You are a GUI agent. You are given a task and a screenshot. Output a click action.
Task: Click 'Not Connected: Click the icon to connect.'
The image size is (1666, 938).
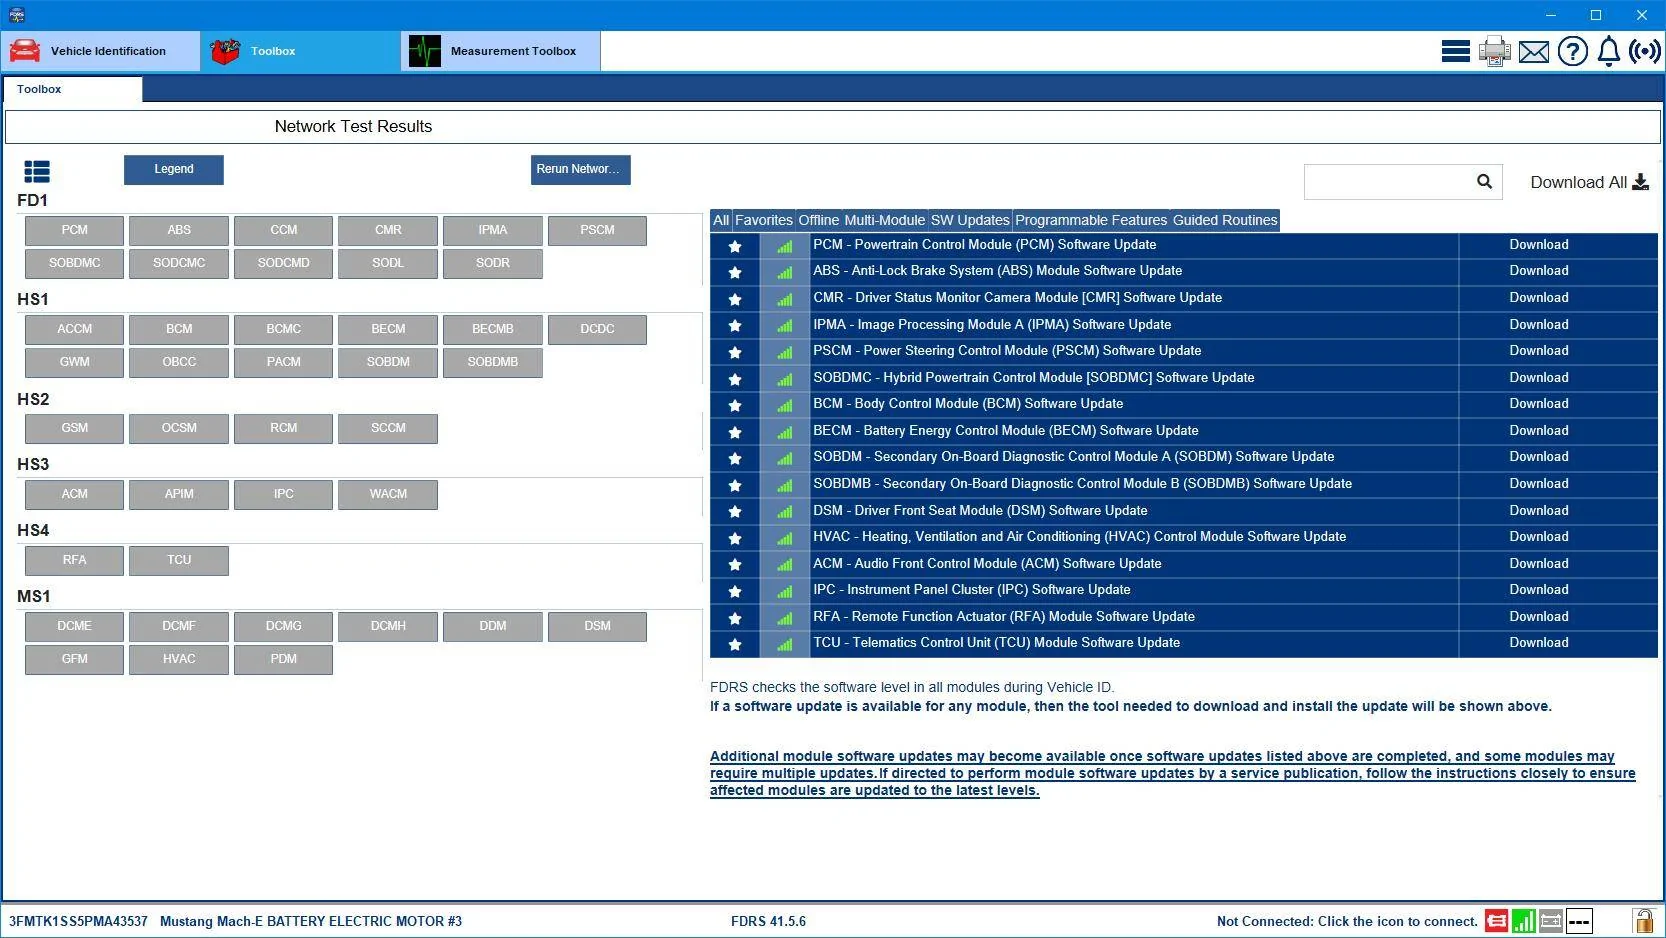tap(1347, 921)
